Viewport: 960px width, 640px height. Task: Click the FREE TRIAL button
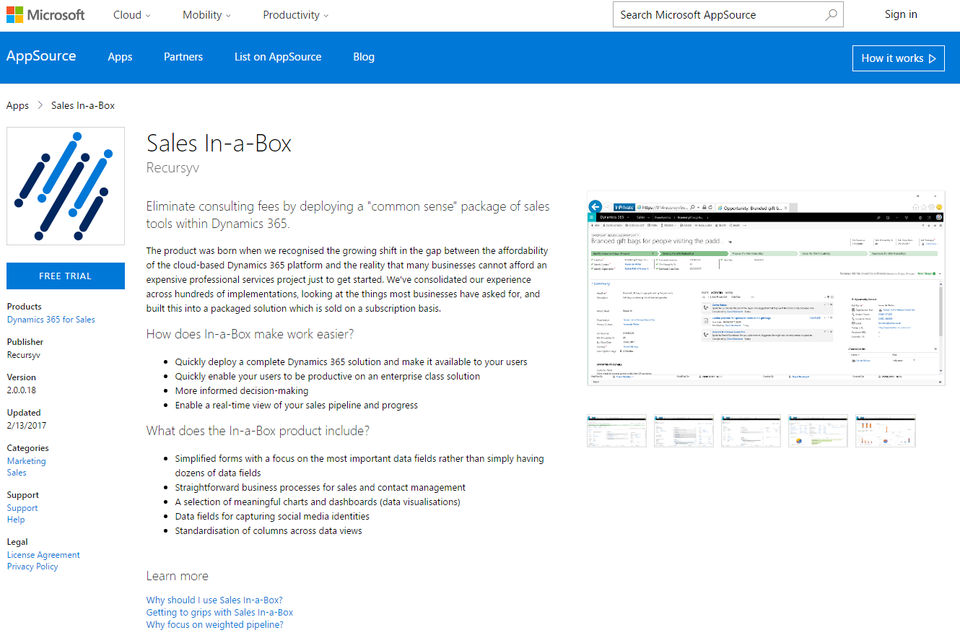66,276
